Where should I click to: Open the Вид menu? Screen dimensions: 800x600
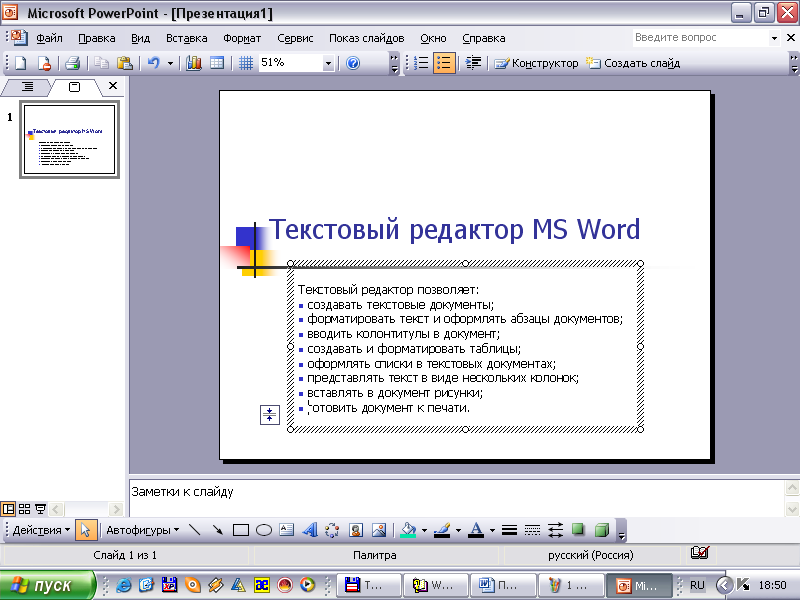tap(140, 38)
